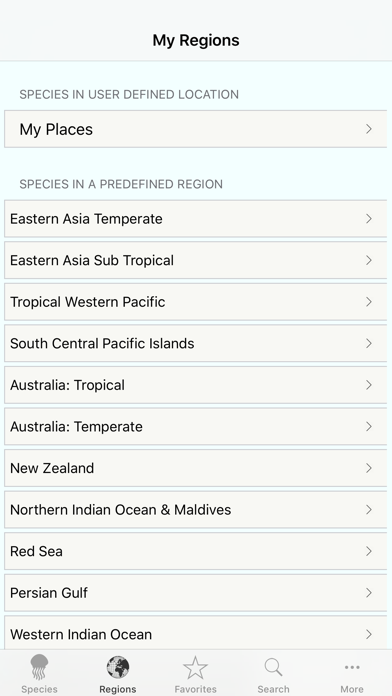Select New Zealand region

point(196,468)
